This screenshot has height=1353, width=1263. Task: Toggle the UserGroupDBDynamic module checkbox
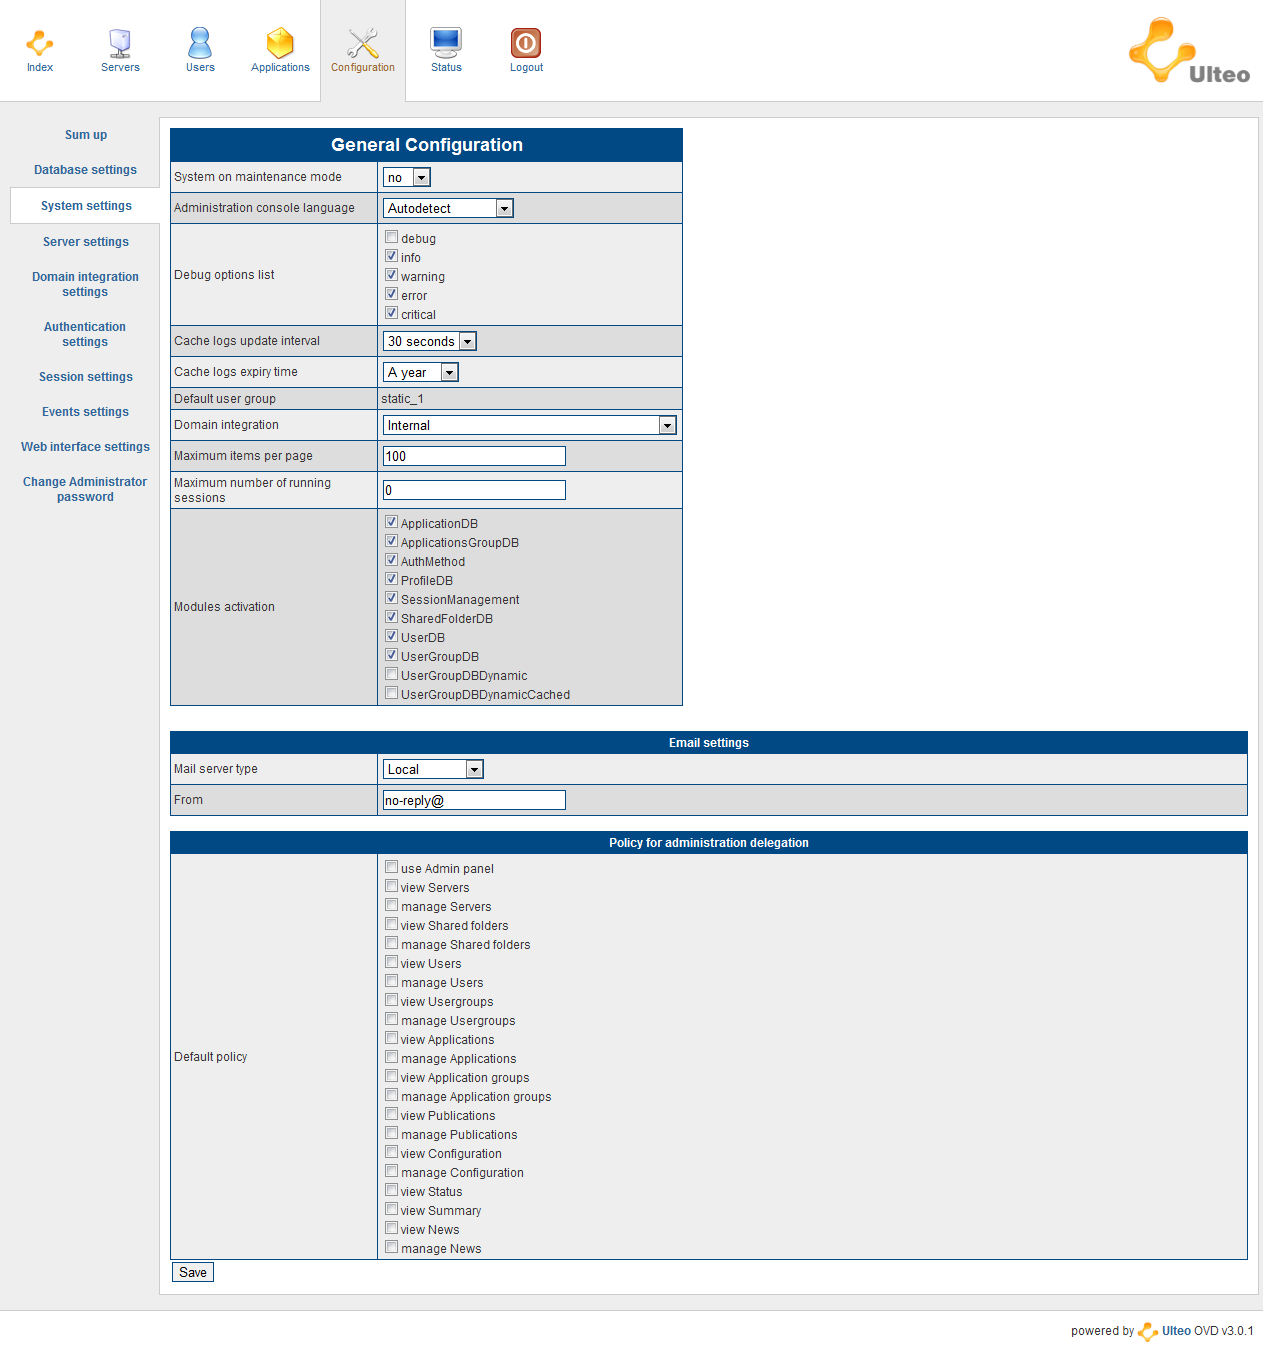pos(392,674)
